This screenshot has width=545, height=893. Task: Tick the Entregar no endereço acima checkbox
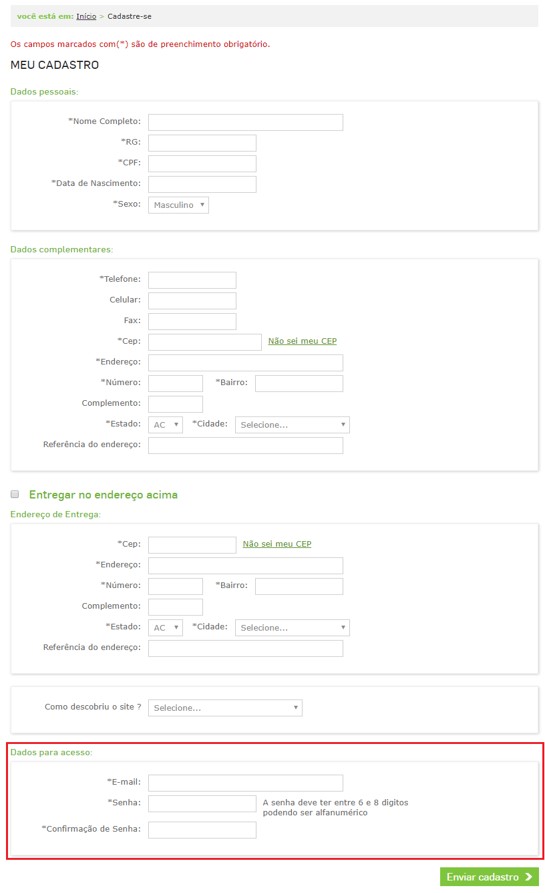pyautogui.click(x=15, y=494)
